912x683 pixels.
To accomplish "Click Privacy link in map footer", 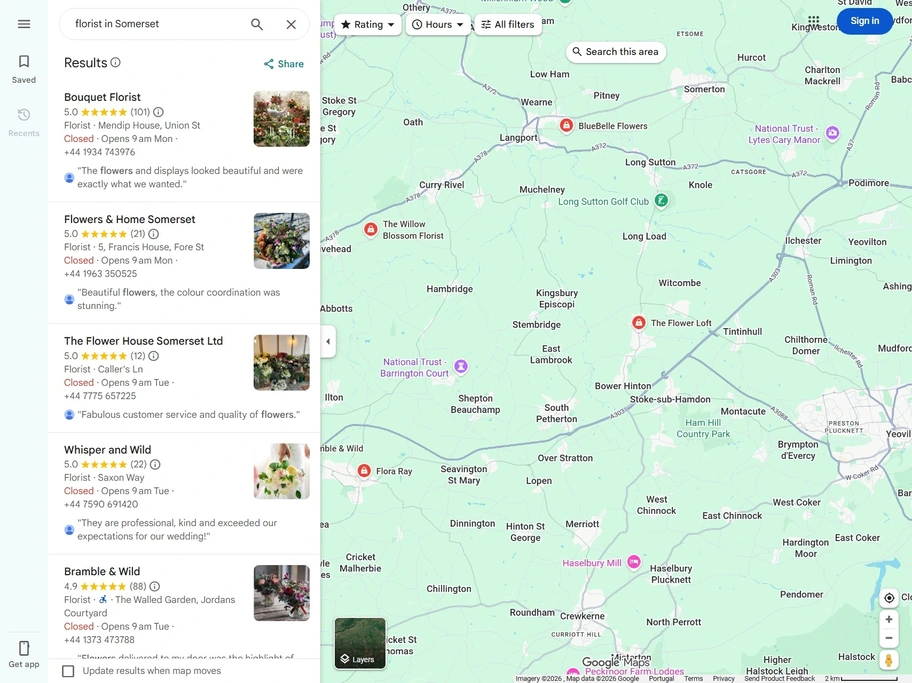I will click(x=724, y=678).
